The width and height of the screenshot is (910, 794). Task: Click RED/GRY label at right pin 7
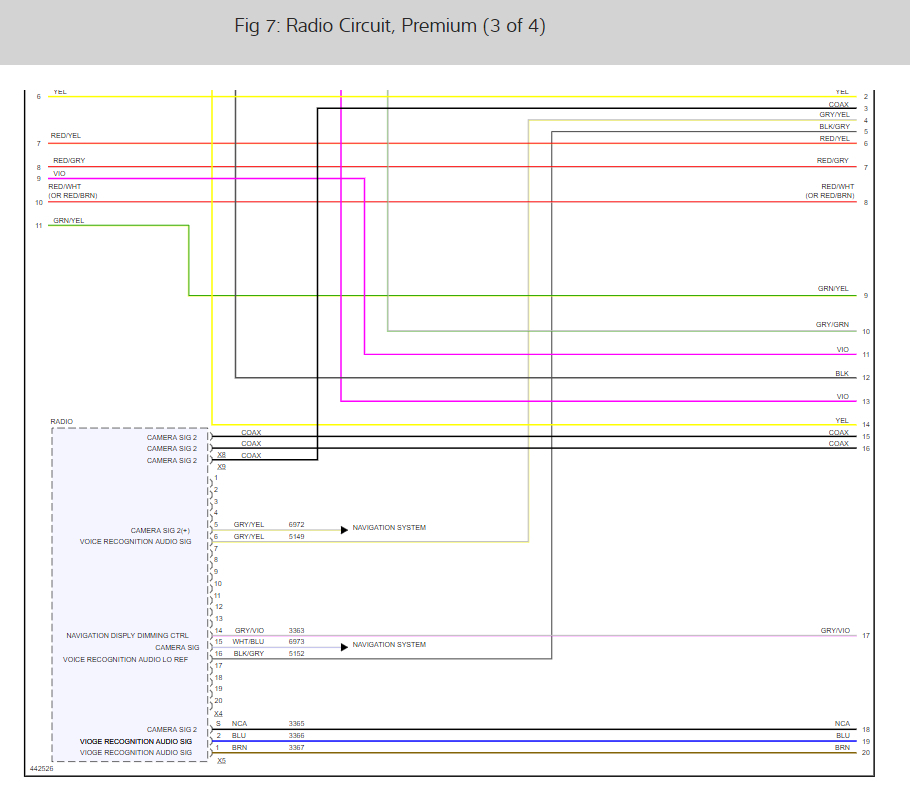tap(833, 161)
